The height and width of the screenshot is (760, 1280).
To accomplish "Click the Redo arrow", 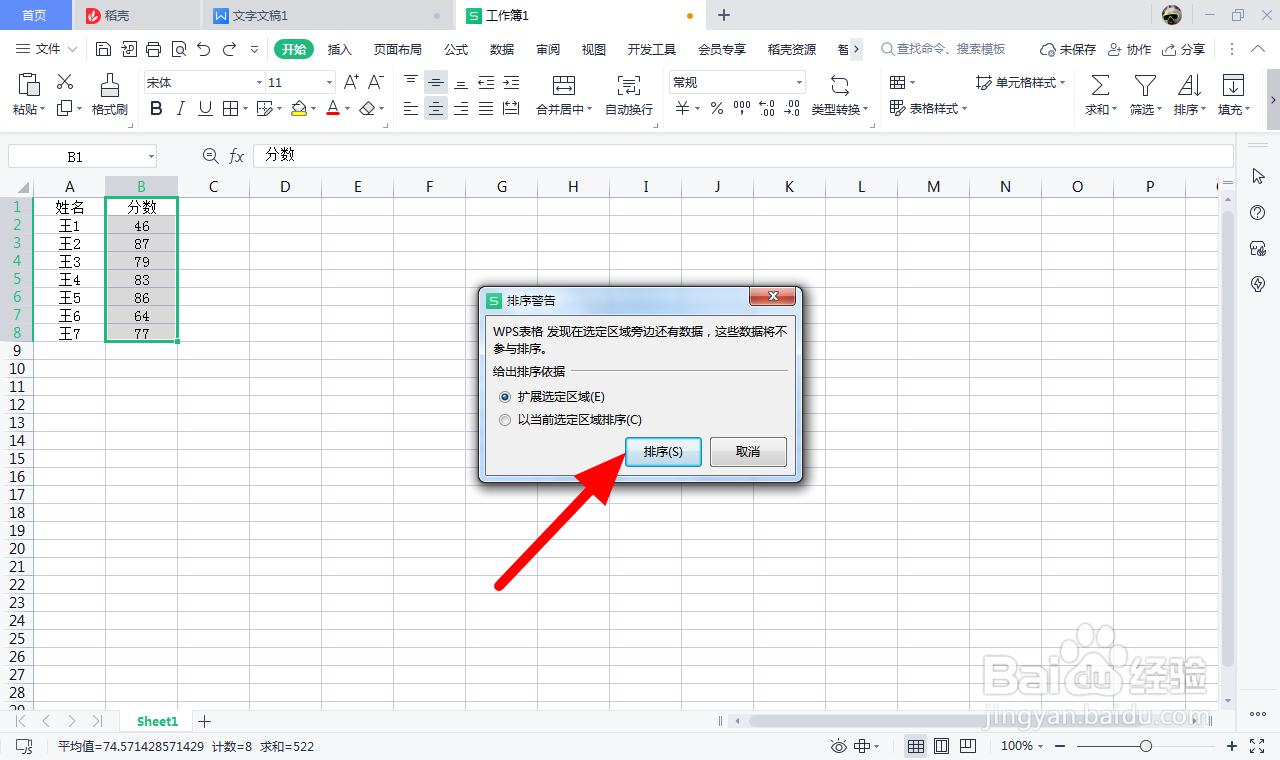I will [229, 48].
